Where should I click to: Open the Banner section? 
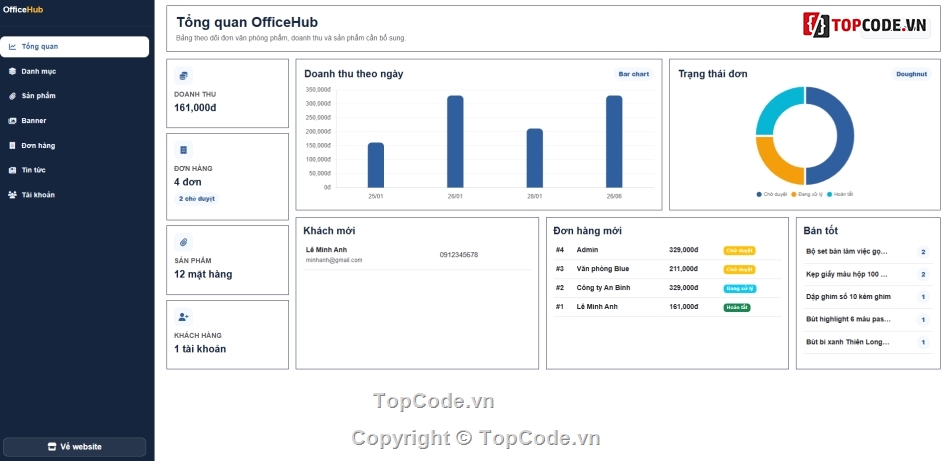75,121
